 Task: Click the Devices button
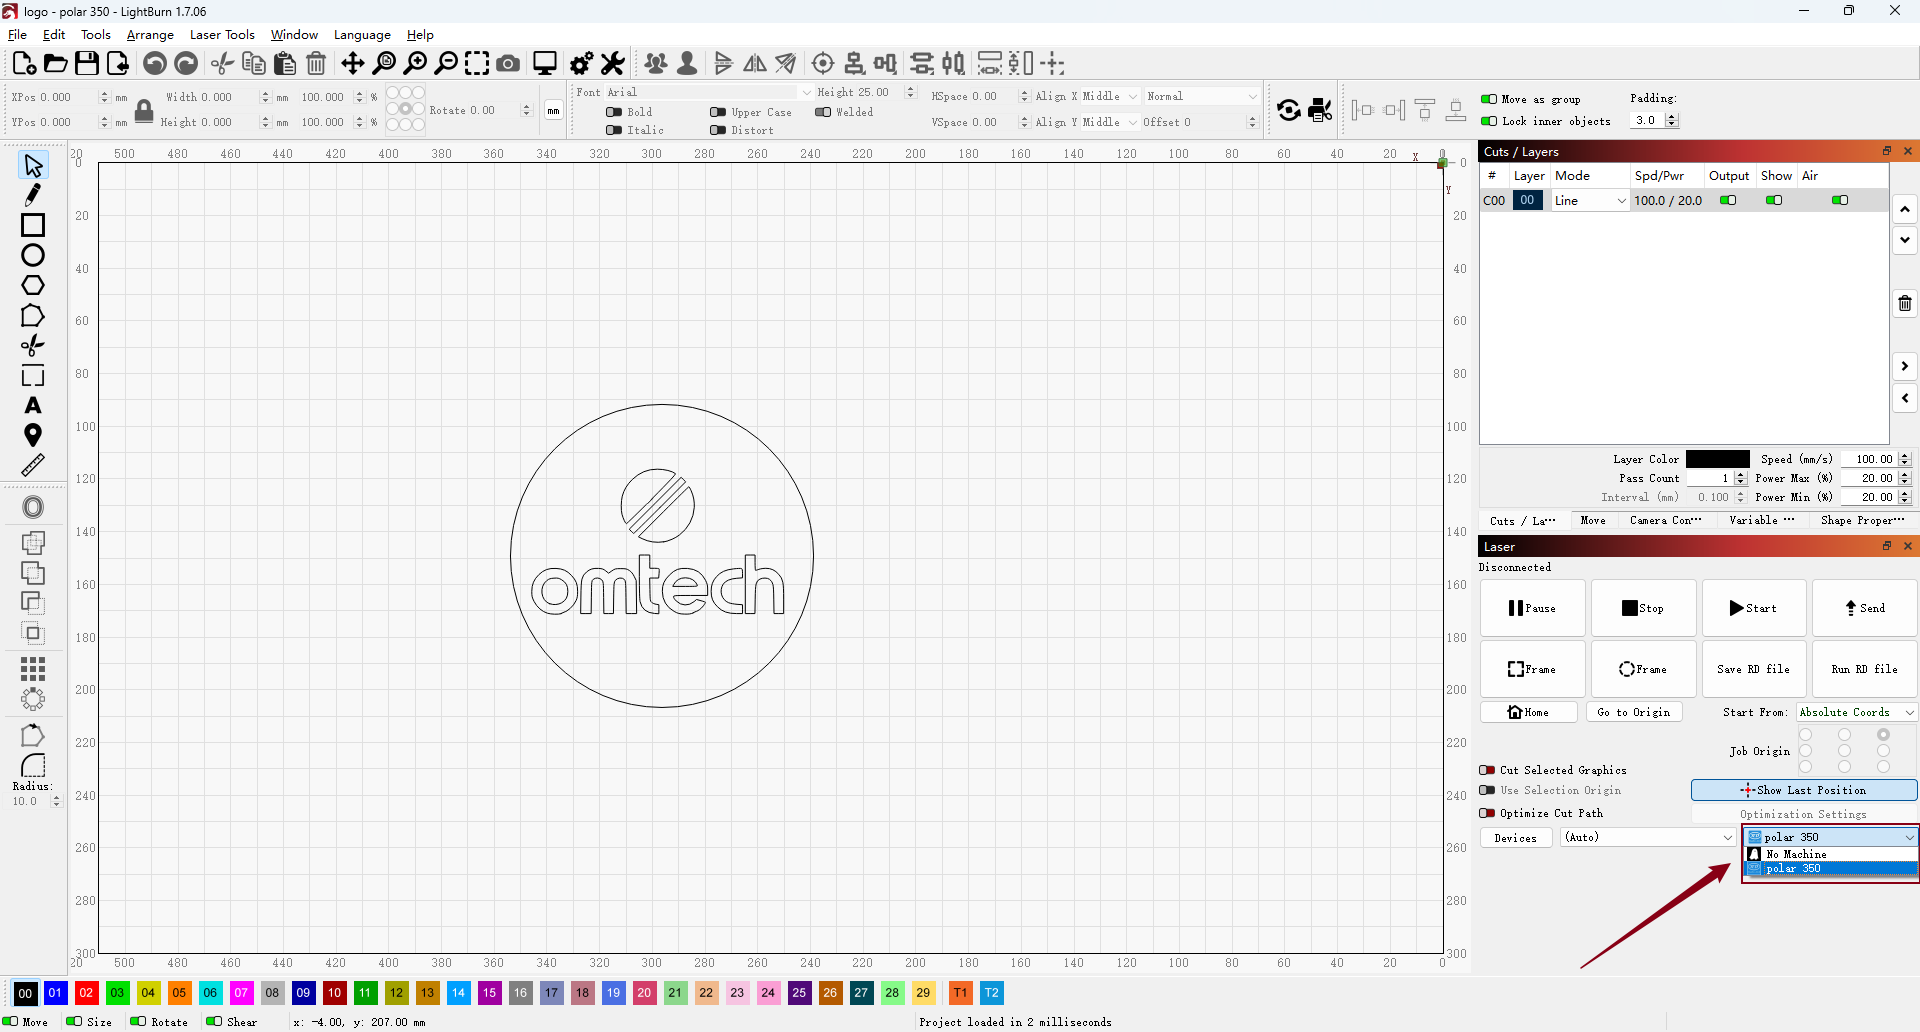pos(1516,838)
